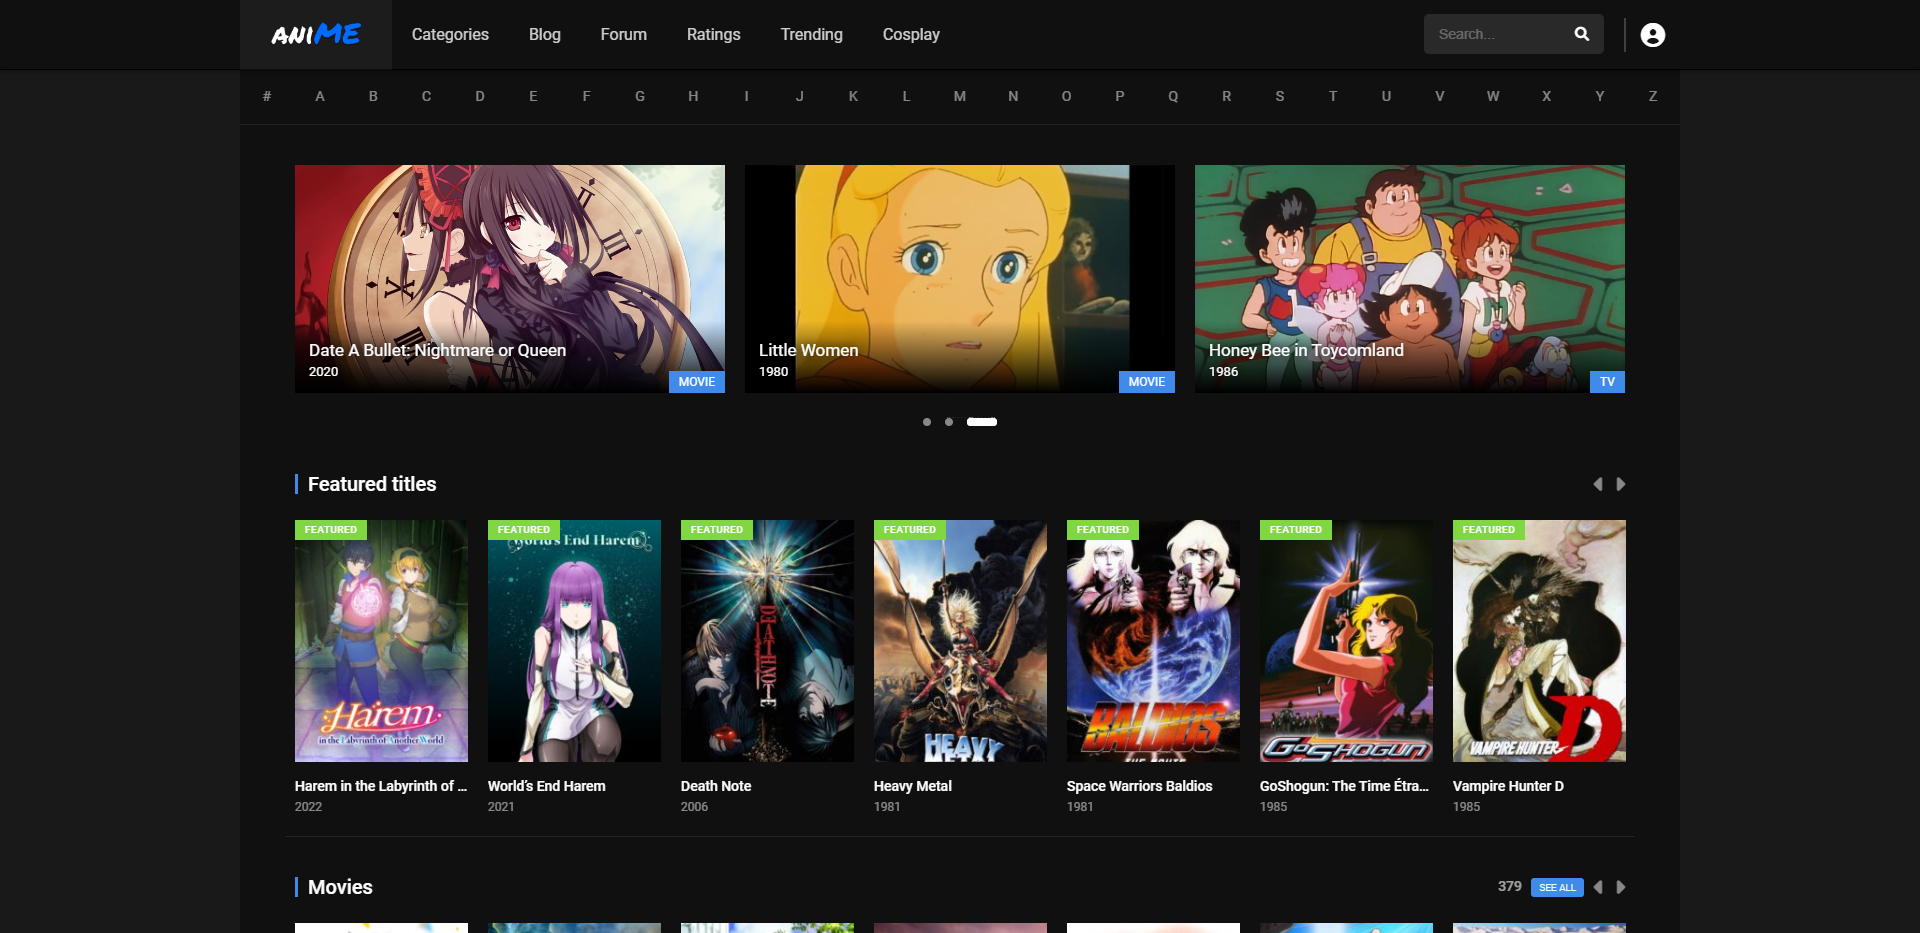
Task: Navigate to the Cosplay section
Action: click(910, 34)
